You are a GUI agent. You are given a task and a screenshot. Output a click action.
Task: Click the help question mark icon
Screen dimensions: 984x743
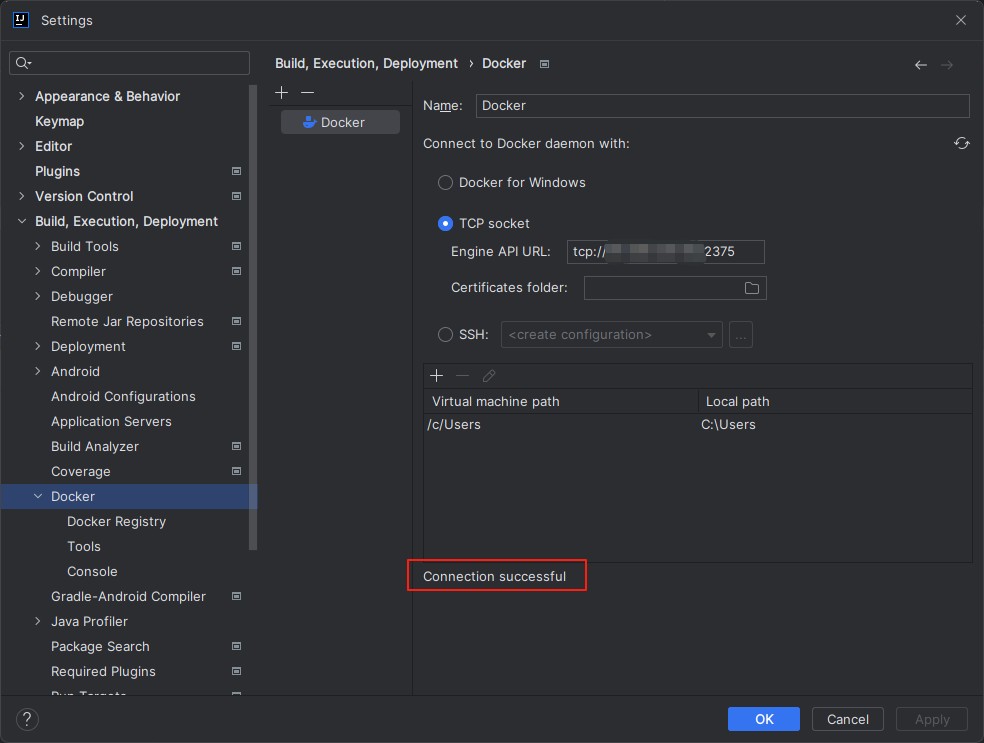click(27, 719)
